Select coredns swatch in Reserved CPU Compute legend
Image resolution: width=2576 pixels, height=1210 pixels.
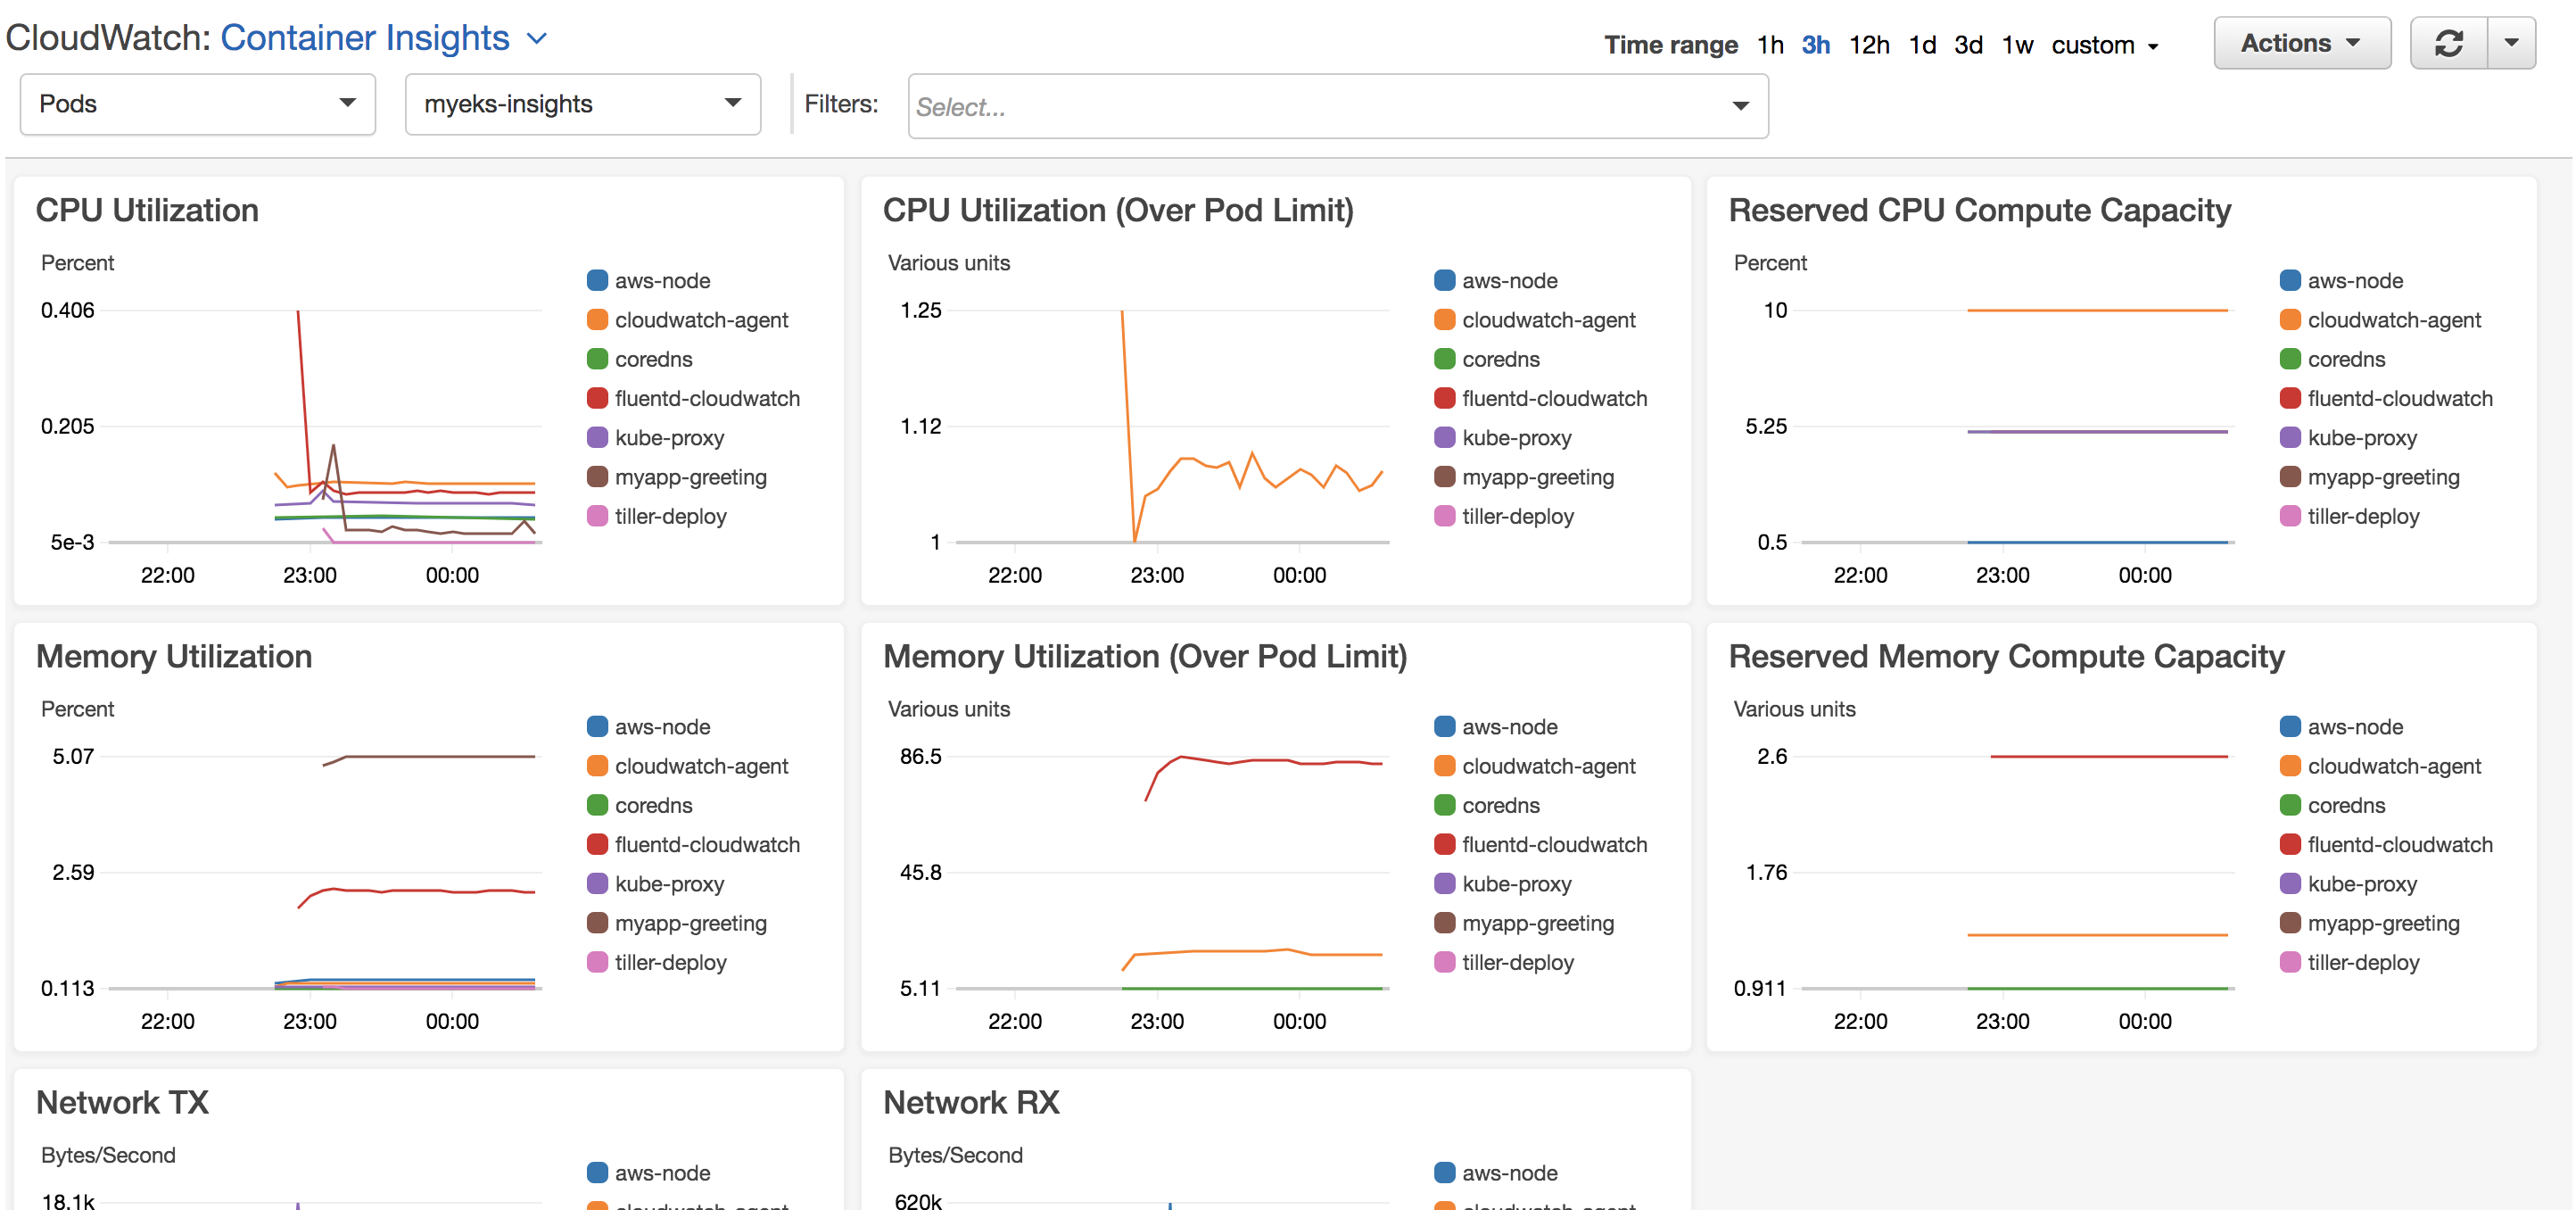pos(2290,358)
